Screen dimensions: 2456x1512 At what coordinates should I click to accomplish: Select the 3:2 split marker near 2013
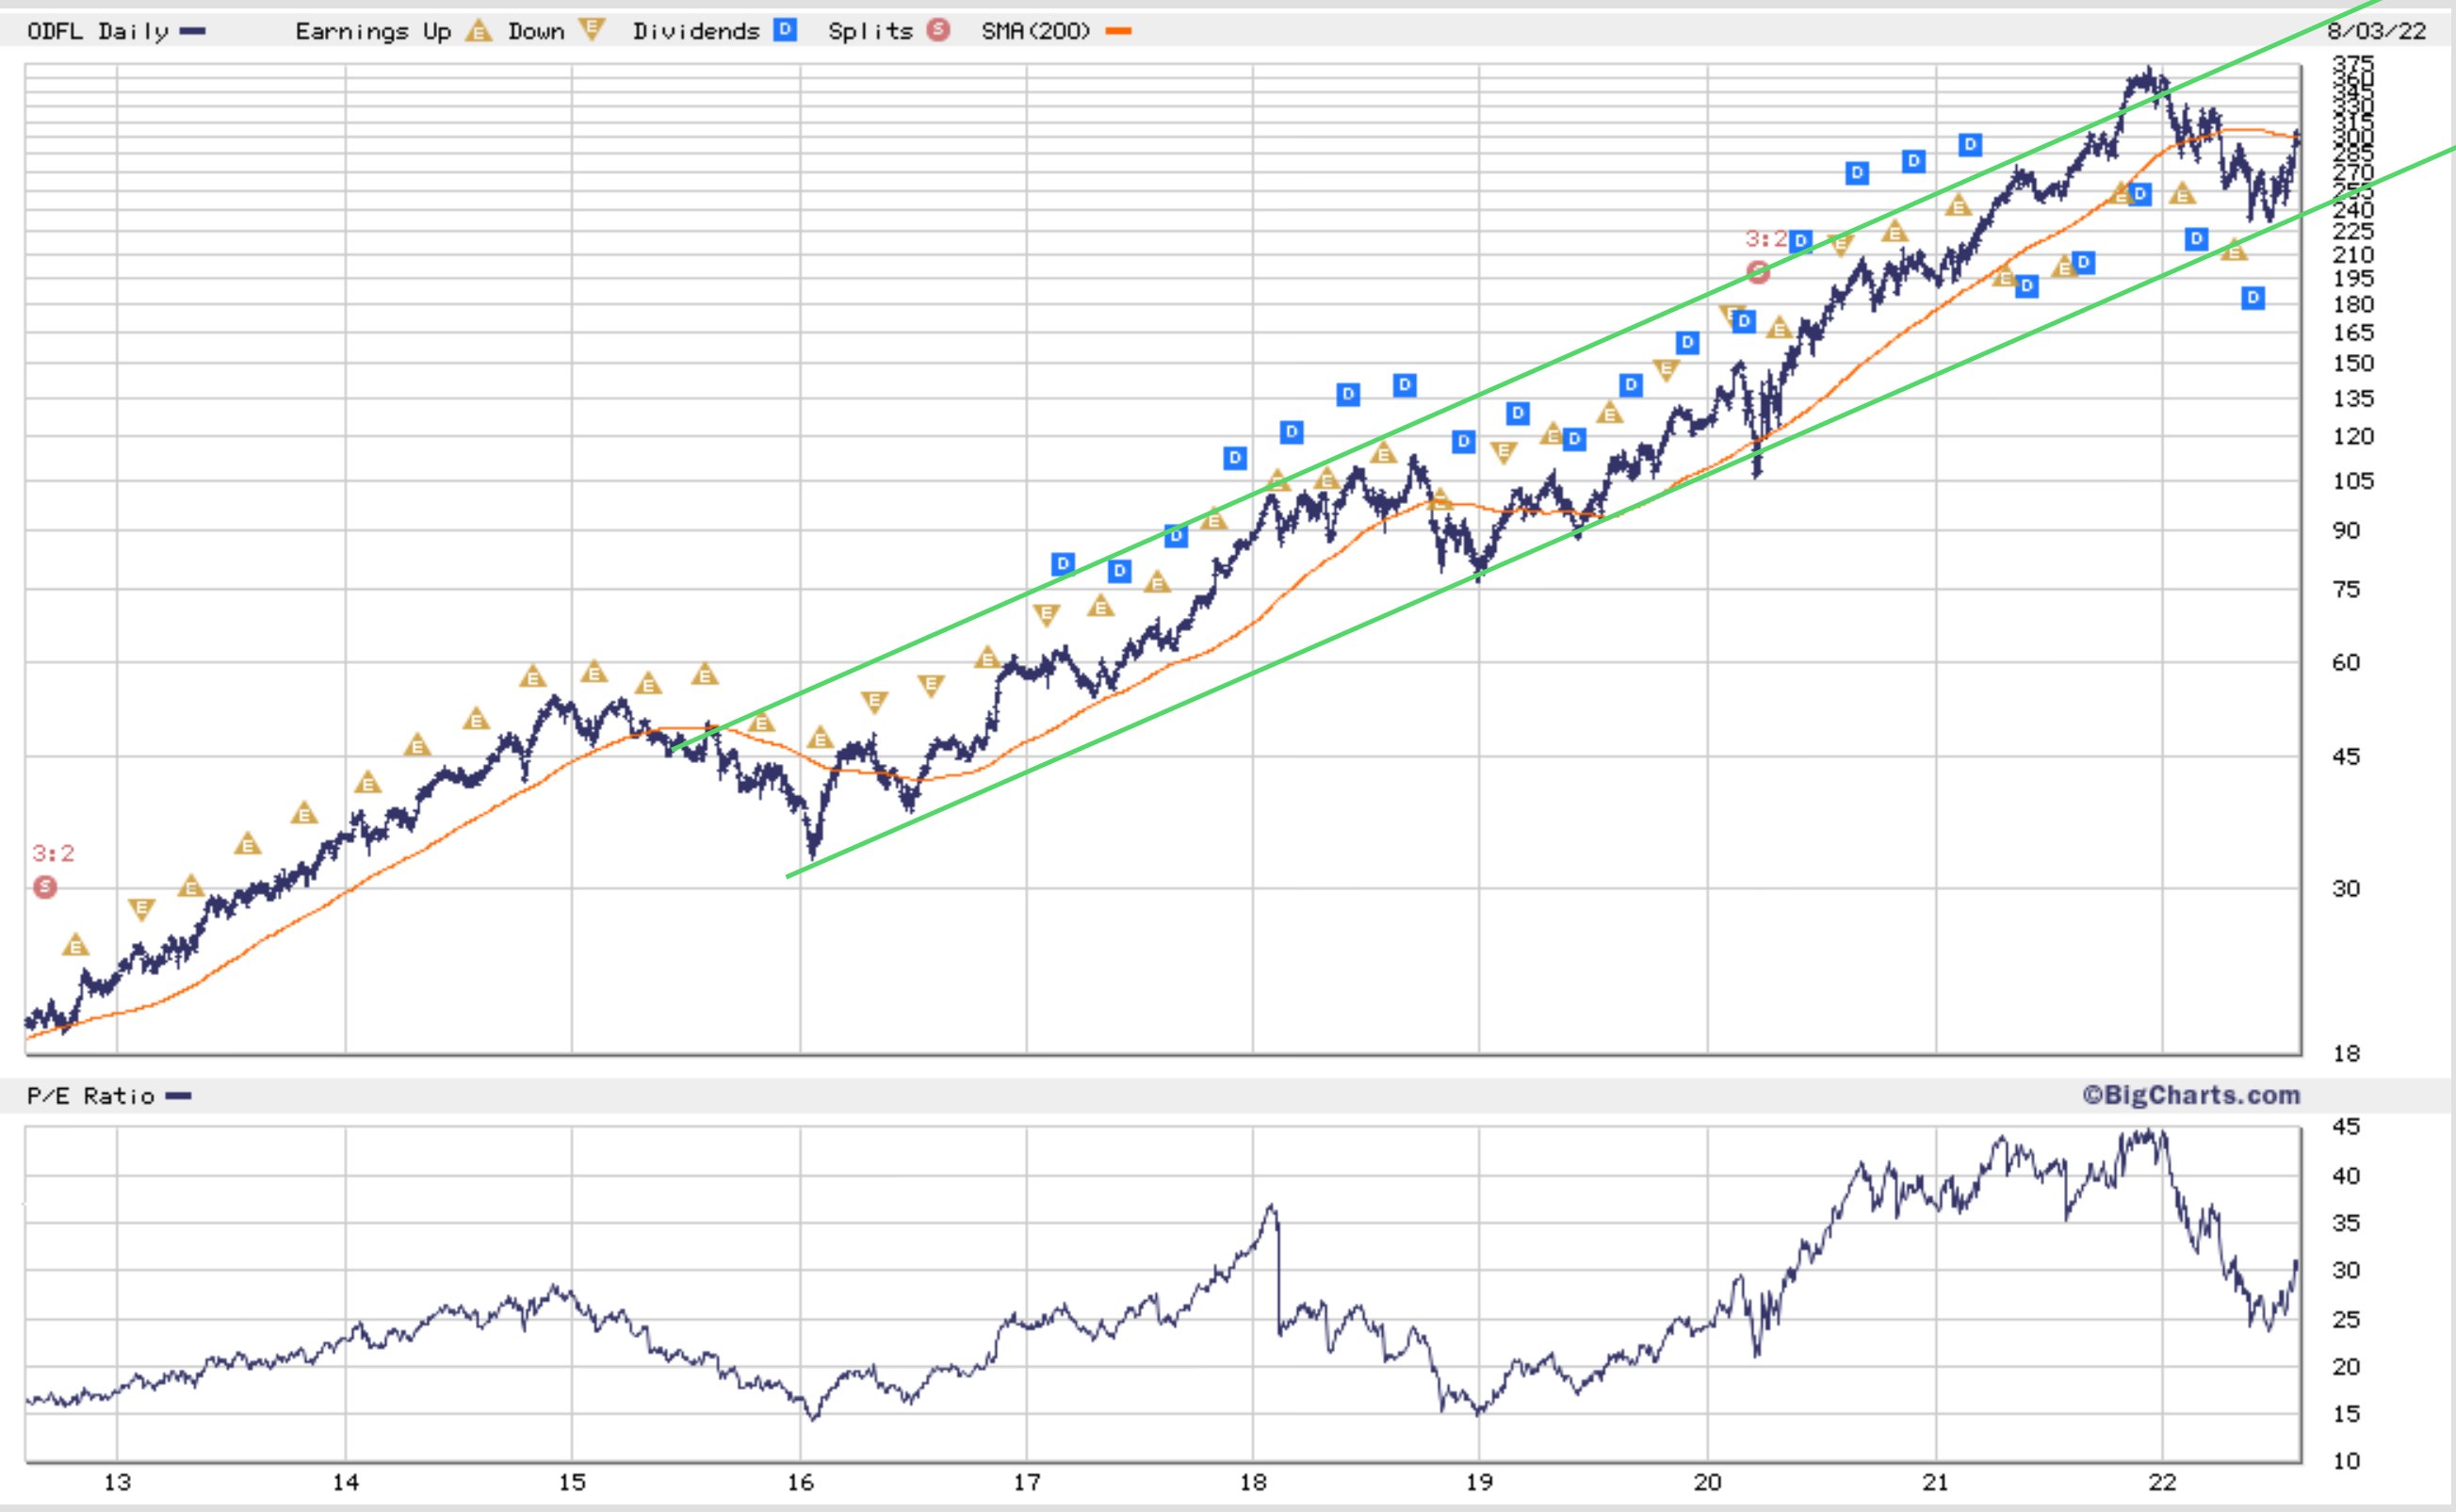pyautogui.click(x=45, y=887)
